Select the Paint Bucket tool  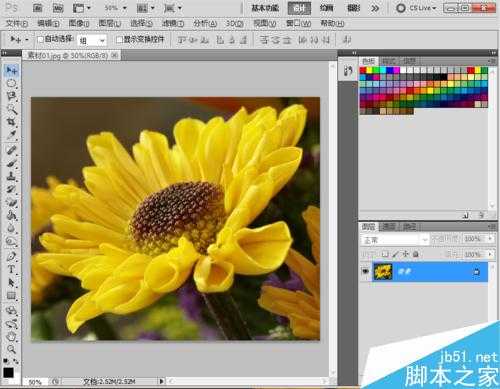click(12, 215)
